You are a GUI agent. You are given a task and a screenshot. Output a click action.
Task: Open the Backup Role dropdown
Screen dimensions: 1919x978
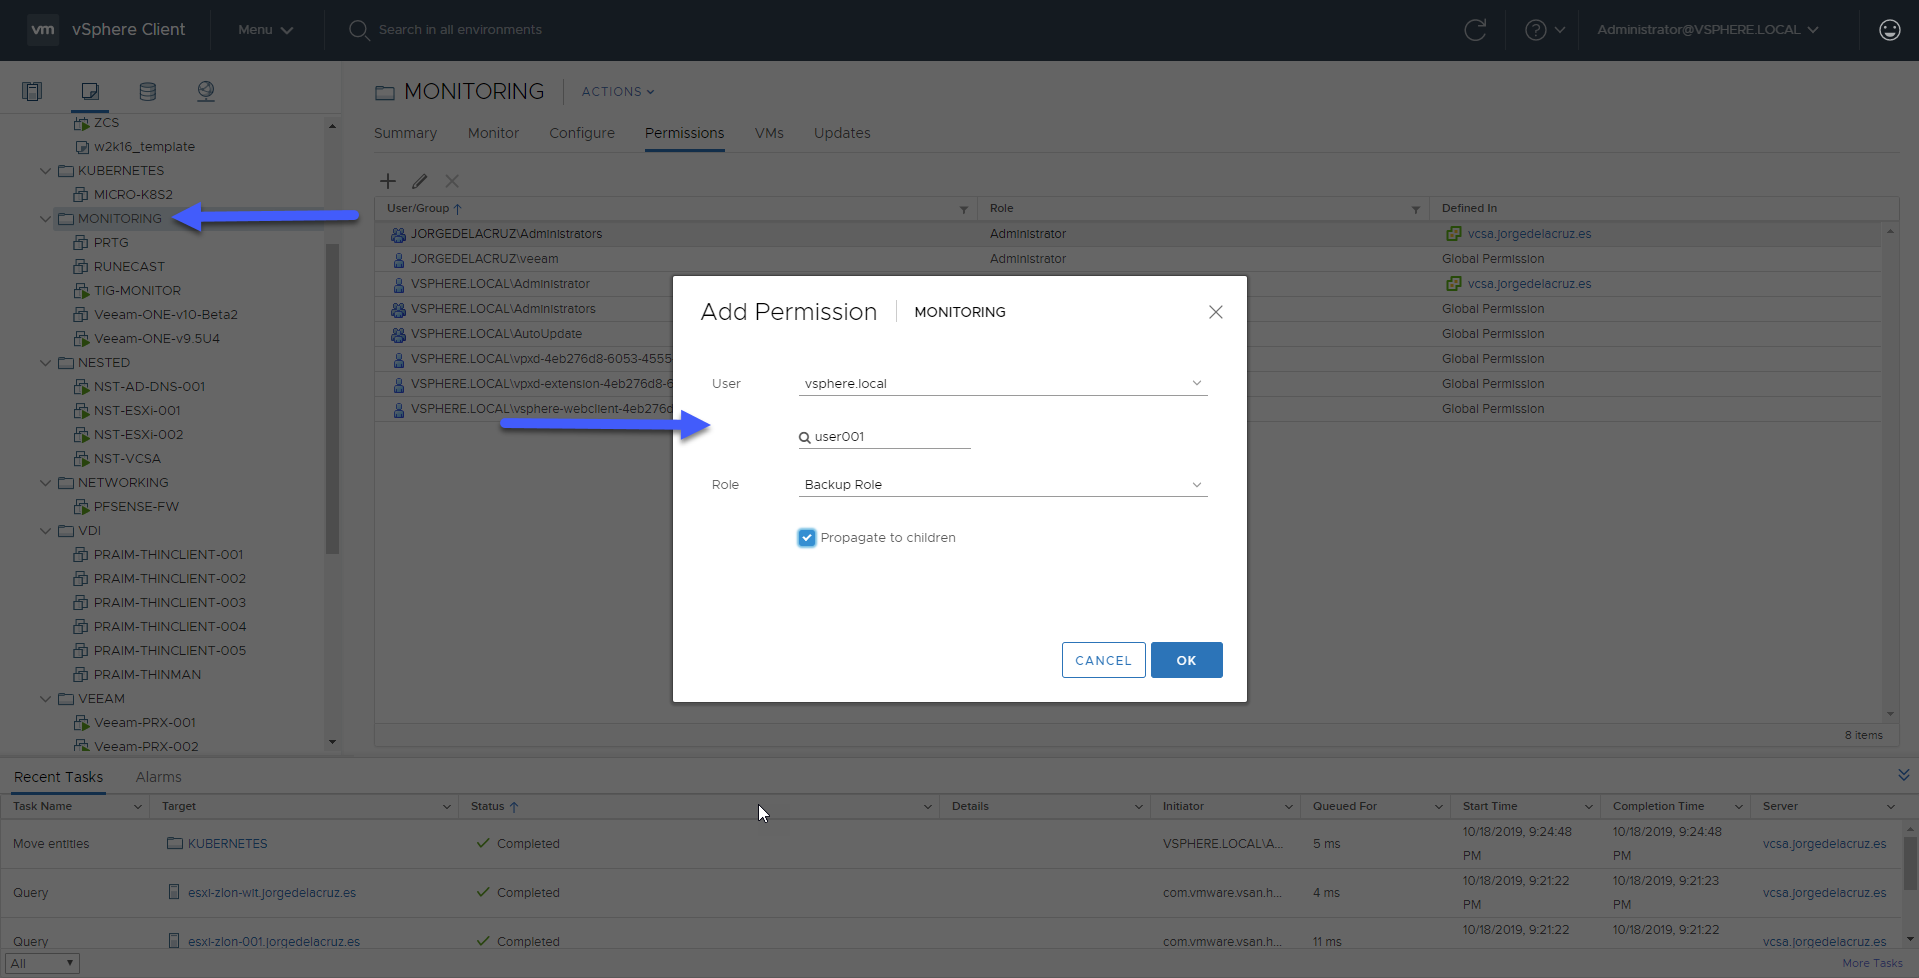click(1003, 485)
